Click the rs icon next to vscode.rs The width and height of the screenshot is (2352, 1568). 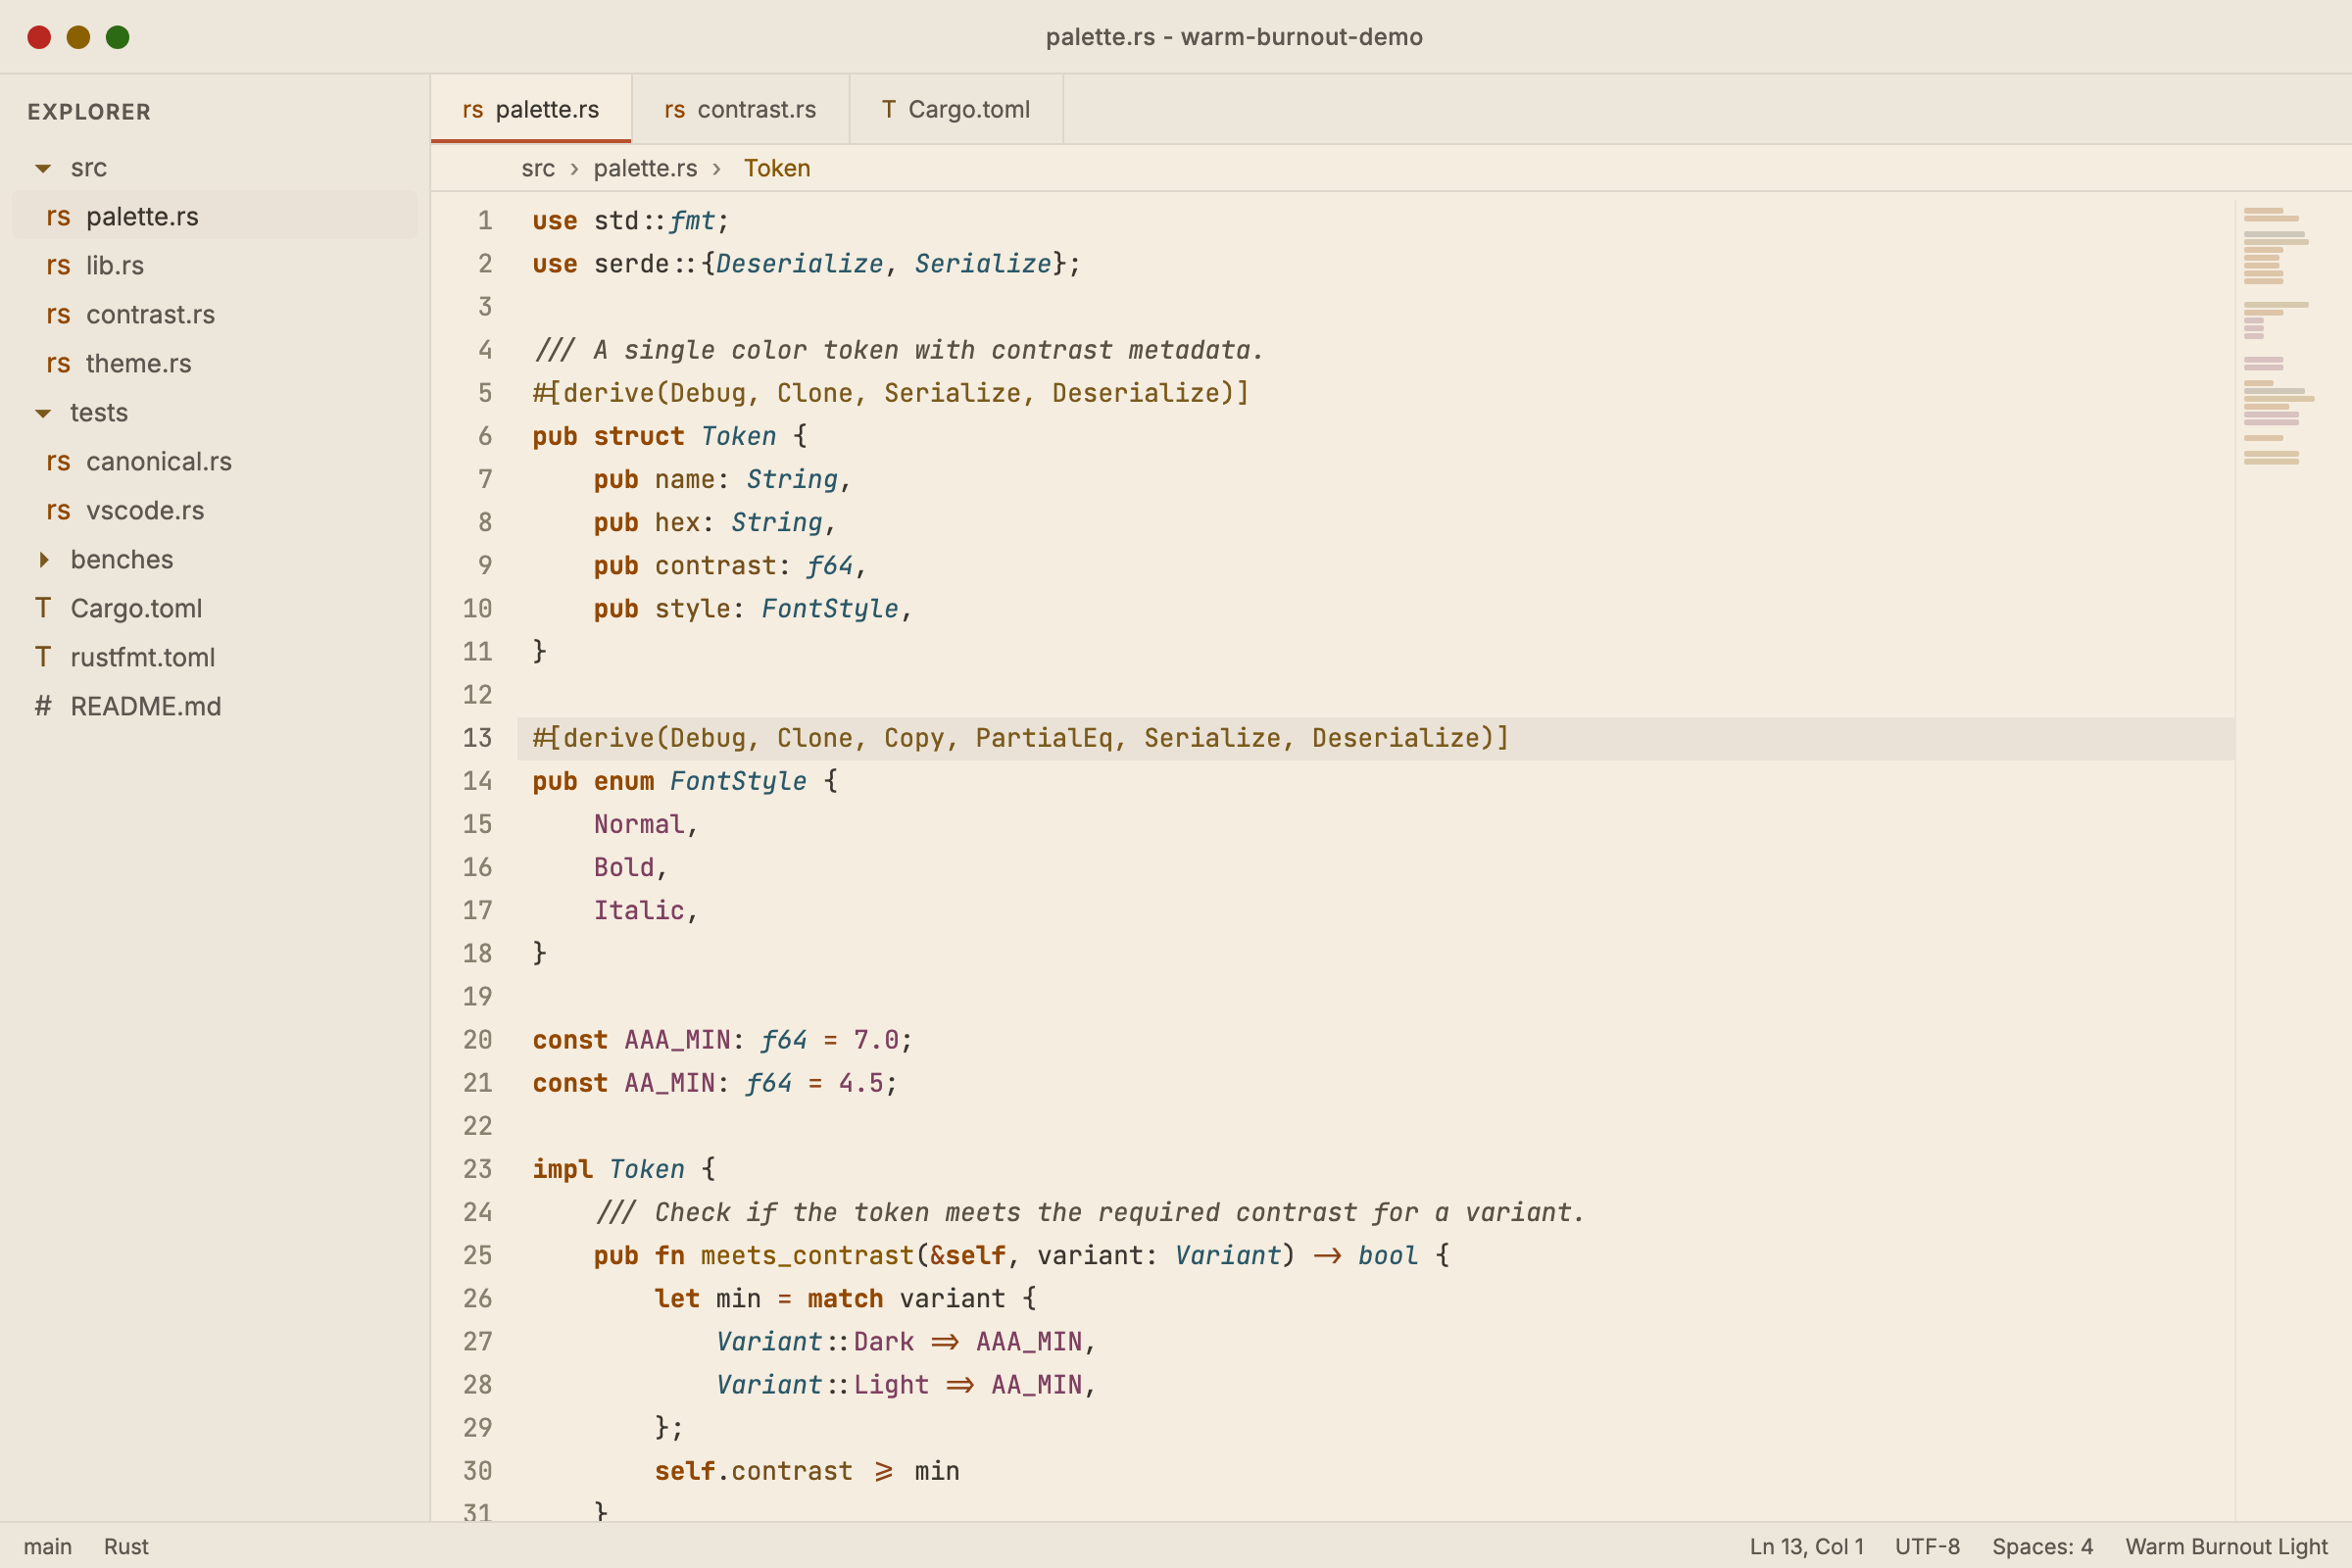click(58, 510)
